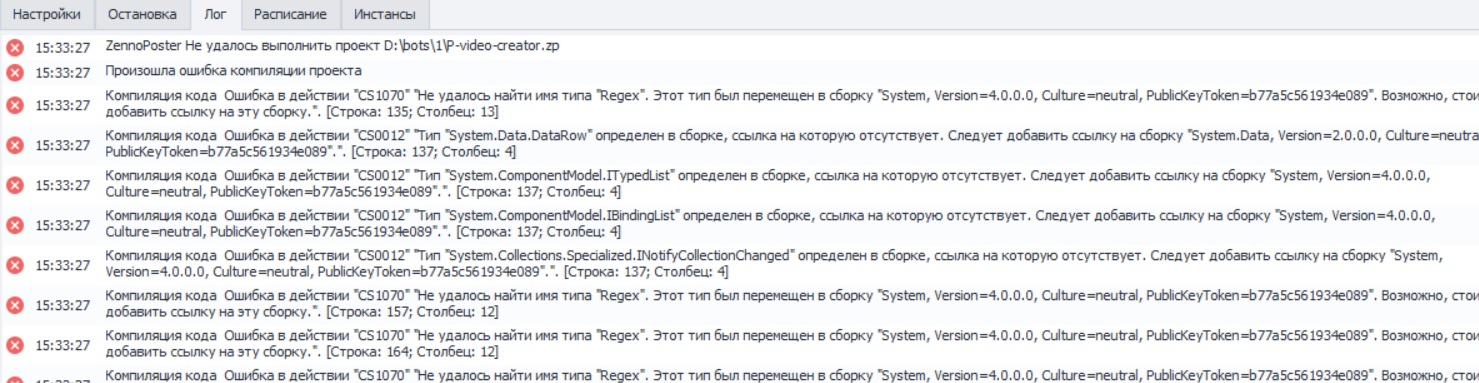Click error icon of Regex error at Строка 164

(x=15, y=345)
